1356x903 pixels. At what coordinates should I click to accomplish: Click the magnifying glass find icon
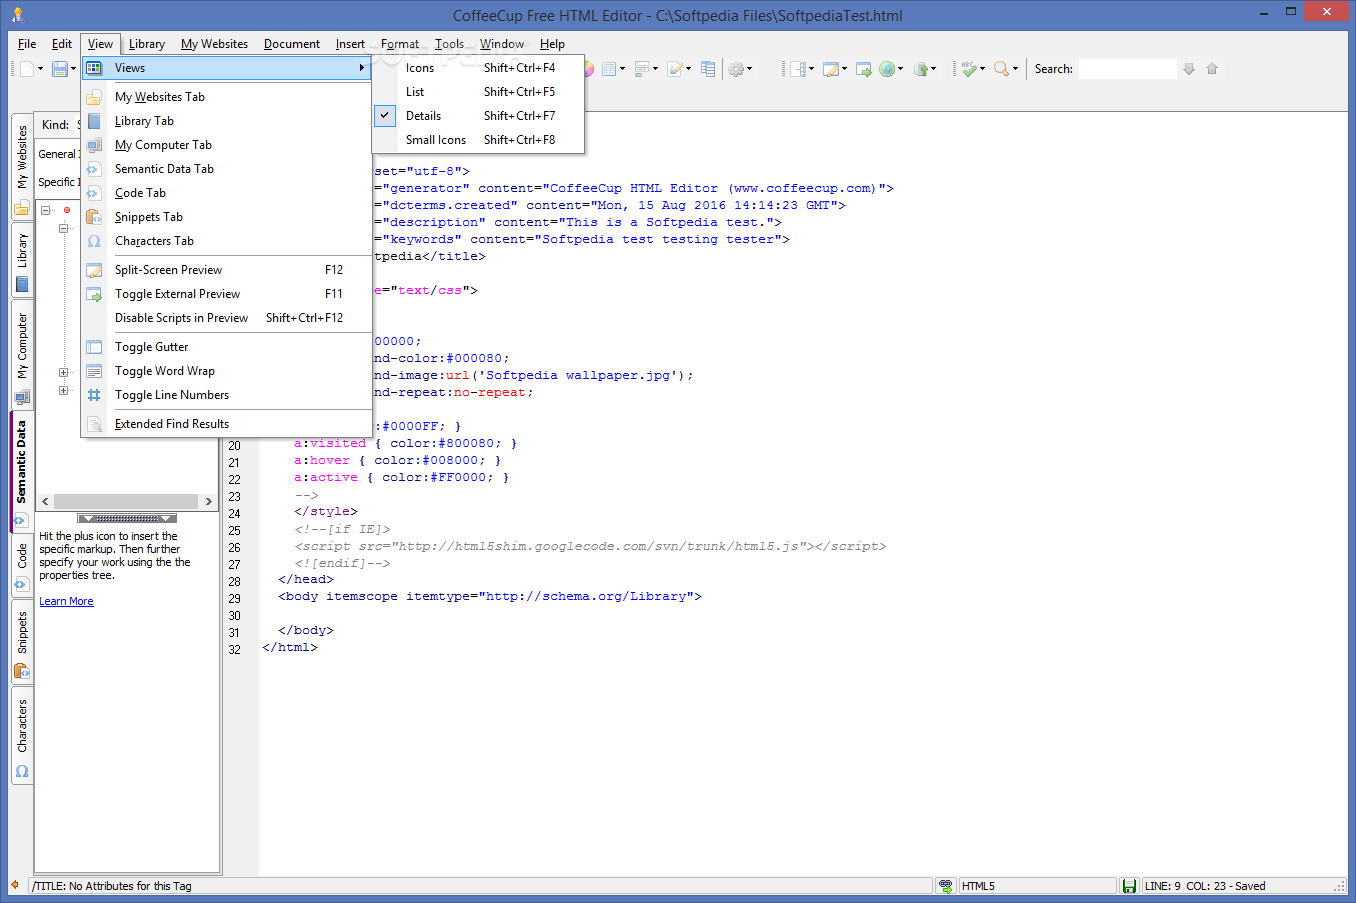[x=1001, y=69]
